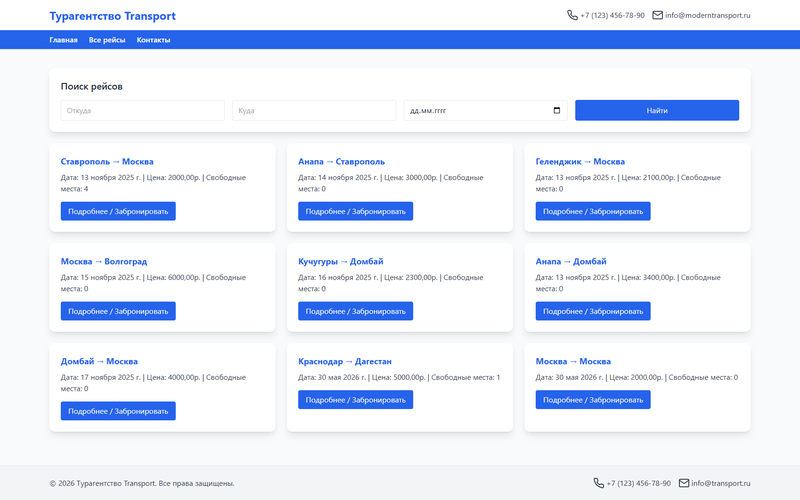Open the Контакты navigation link
Image resolution: width=800 pixels, height=500 pixels.
[153, 40]
